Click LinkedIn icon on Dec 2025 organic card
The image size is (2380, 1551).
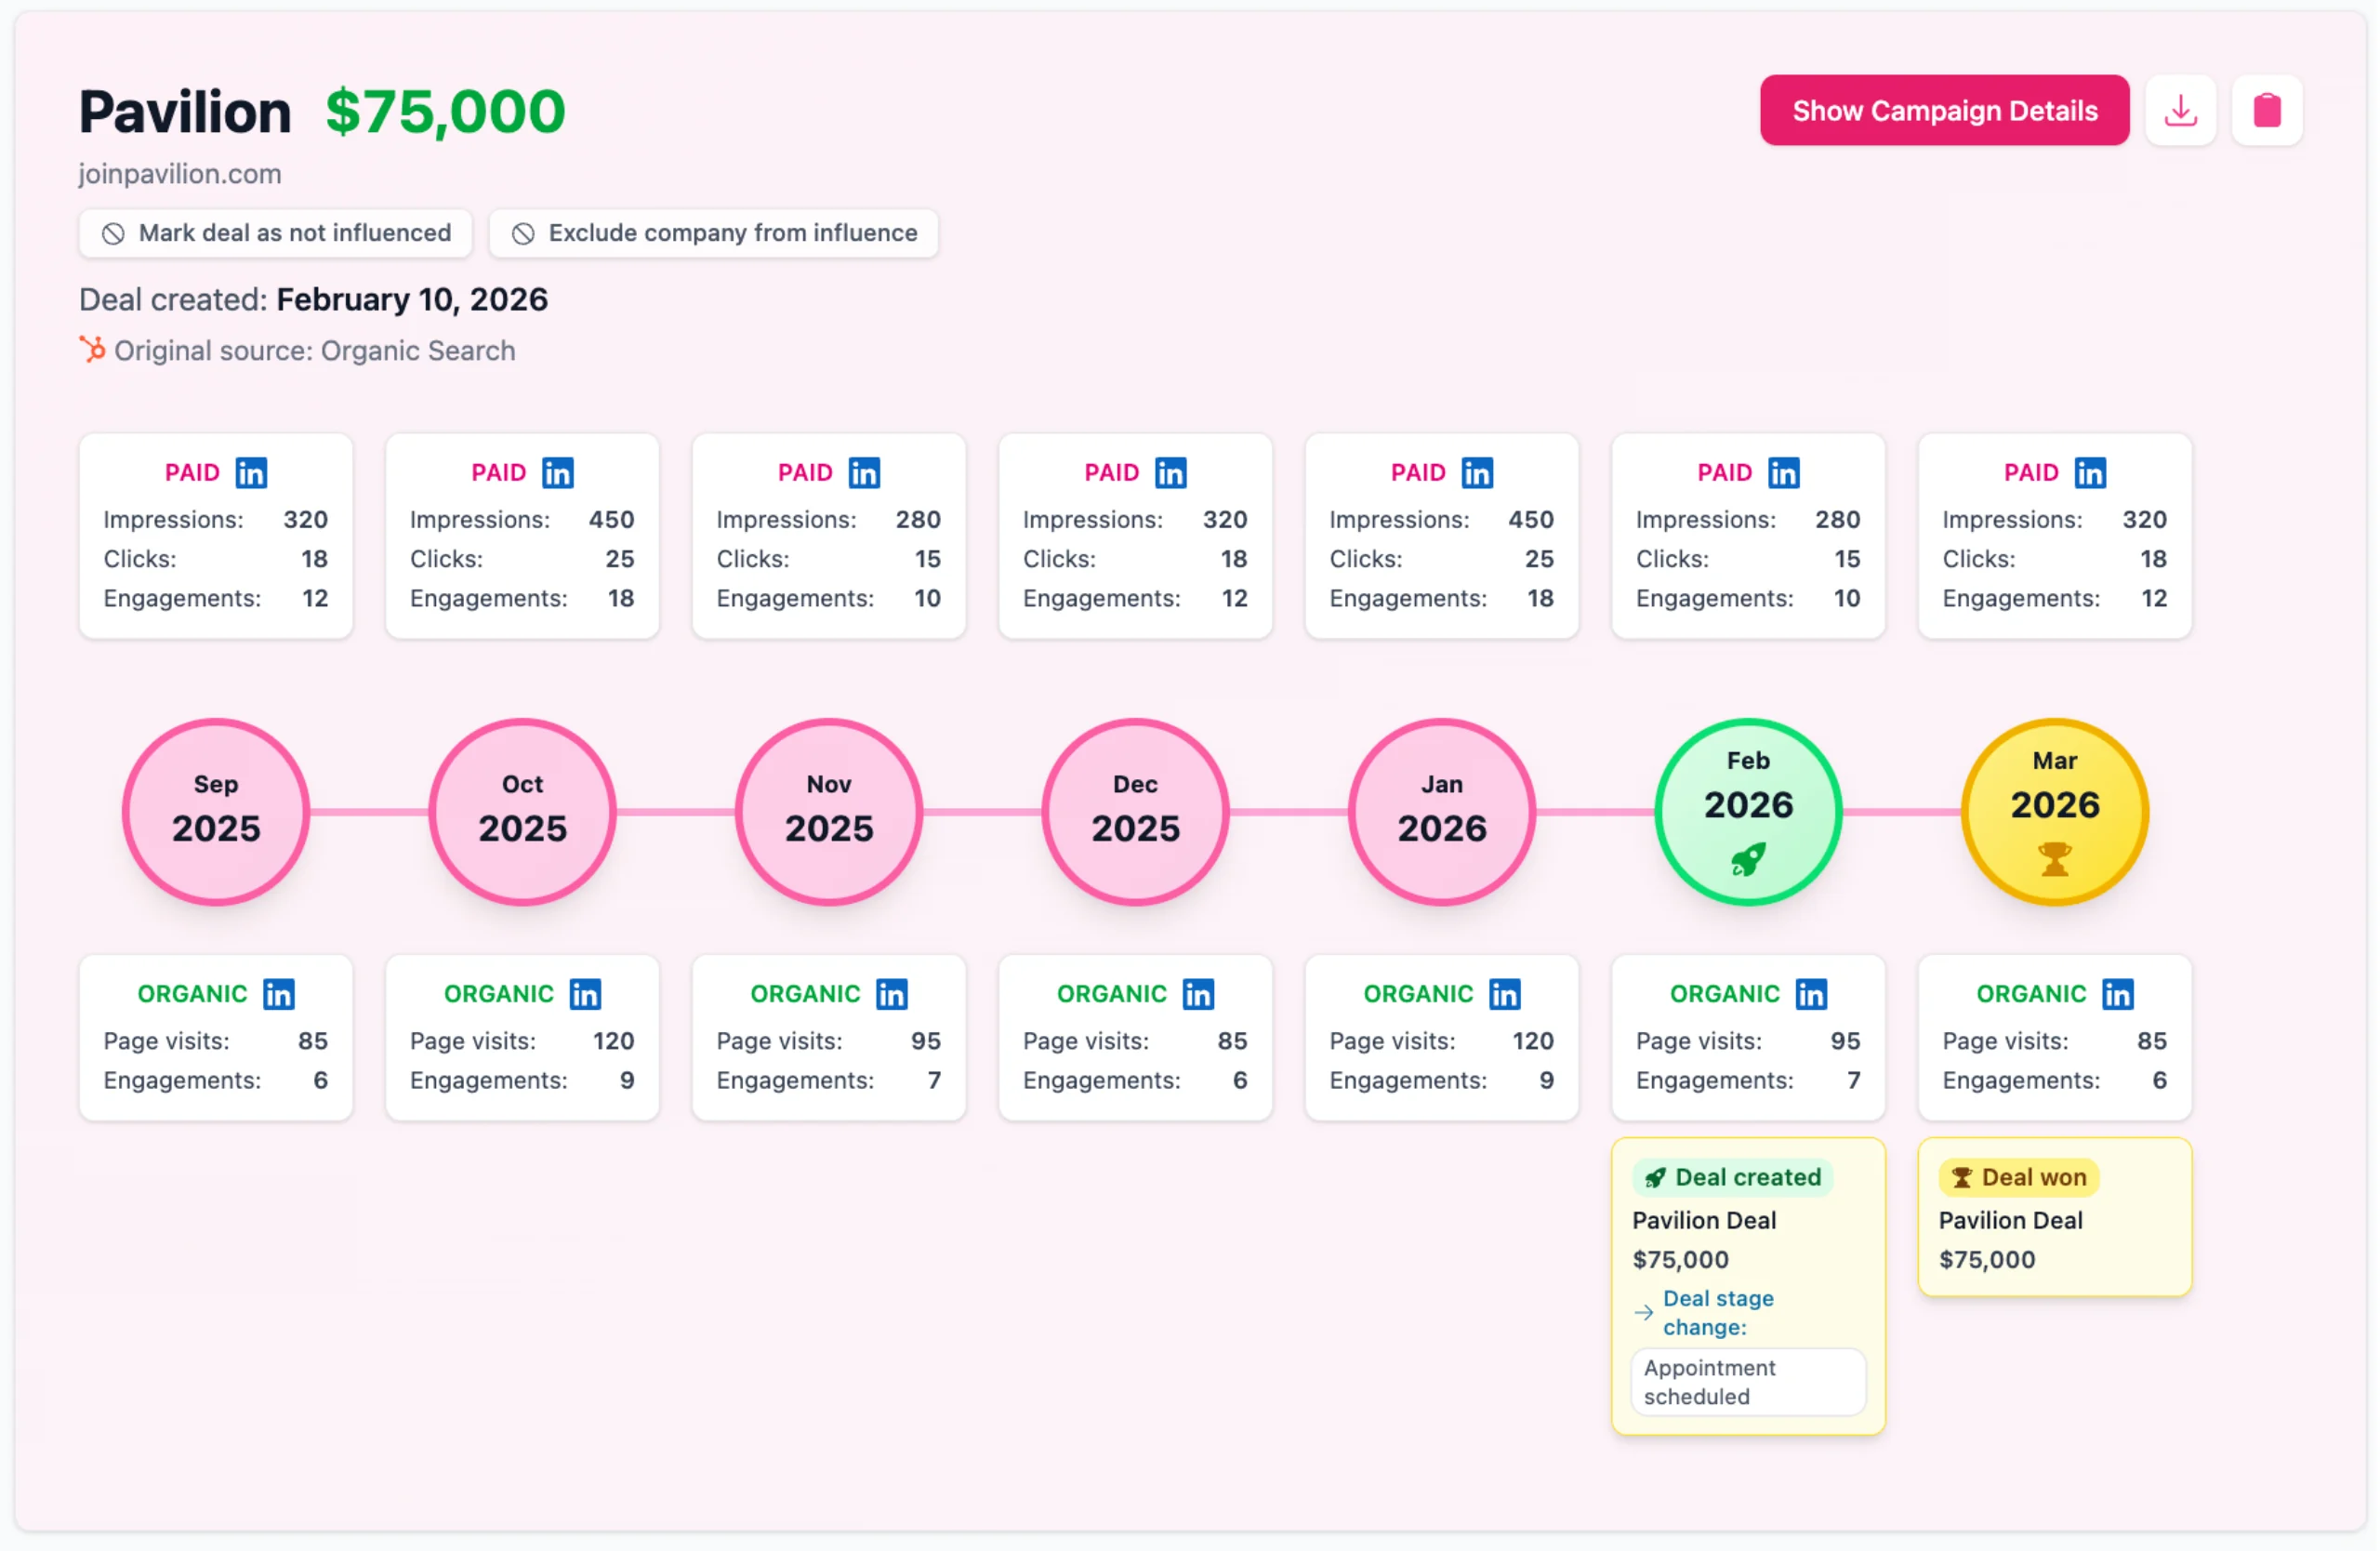(1198, 994)
